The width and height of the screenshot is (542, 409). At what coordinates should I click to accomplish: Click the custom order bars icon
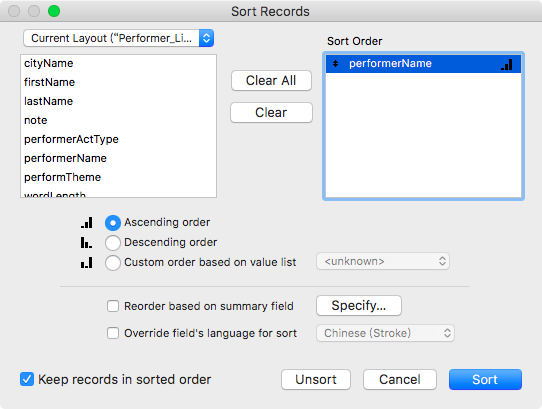click(86, 262)
